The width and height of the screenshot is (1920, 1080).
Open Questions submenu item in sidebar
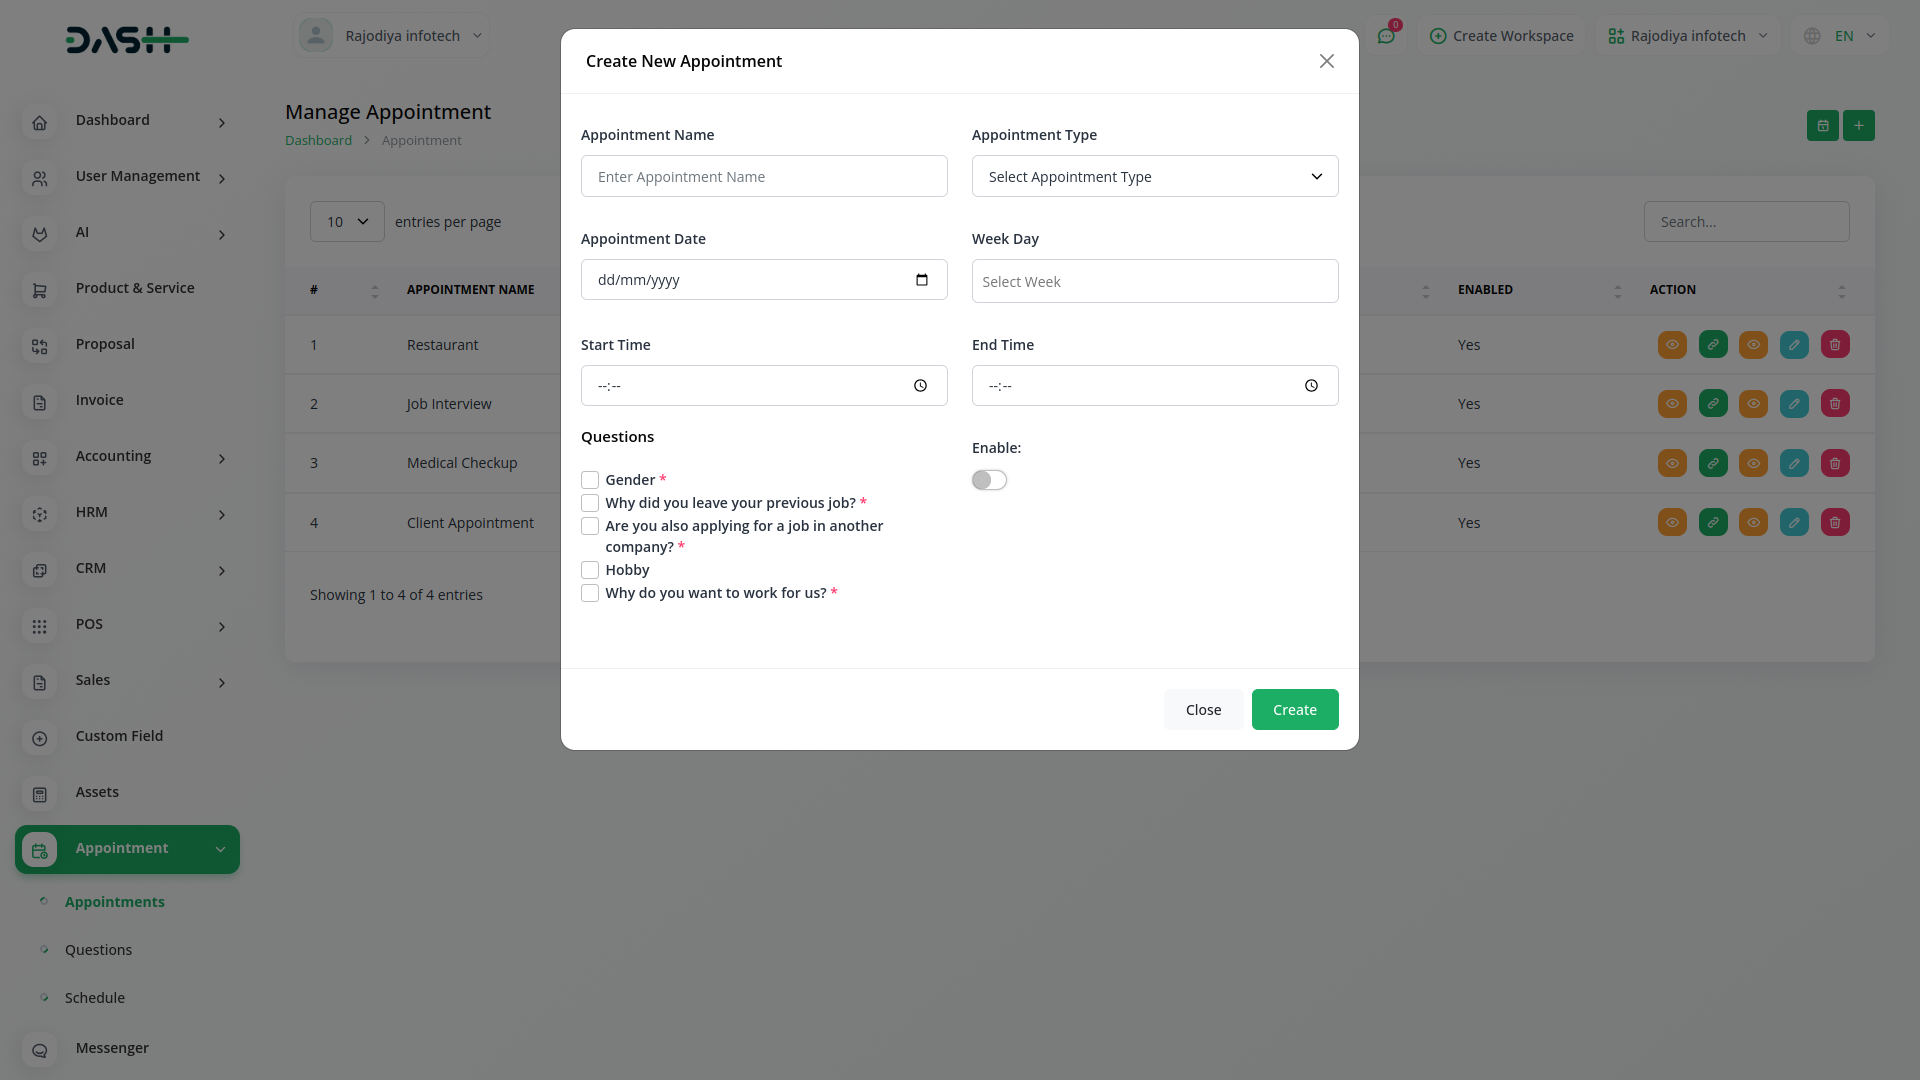(x=98, y=950)
